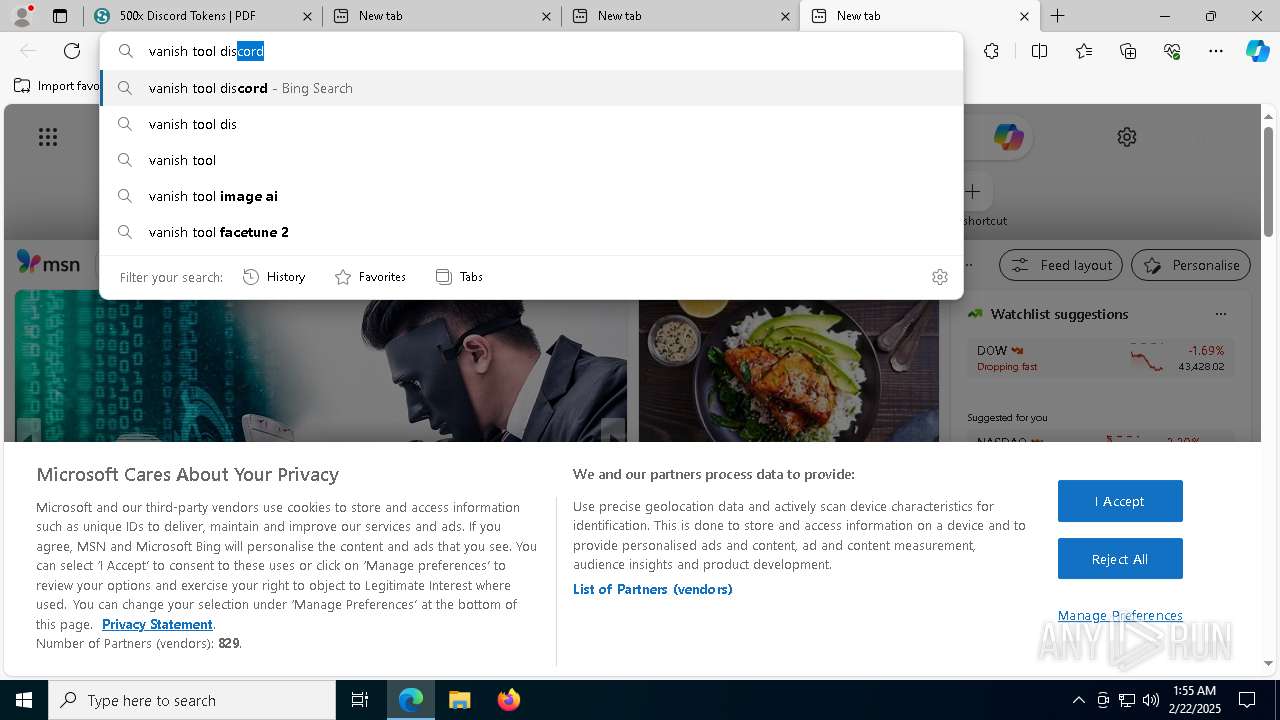Image resolution: width=1280 pixels, height=720 pixels.
Task: Click the Watchlist suggestions heading
Action: 1059,314
